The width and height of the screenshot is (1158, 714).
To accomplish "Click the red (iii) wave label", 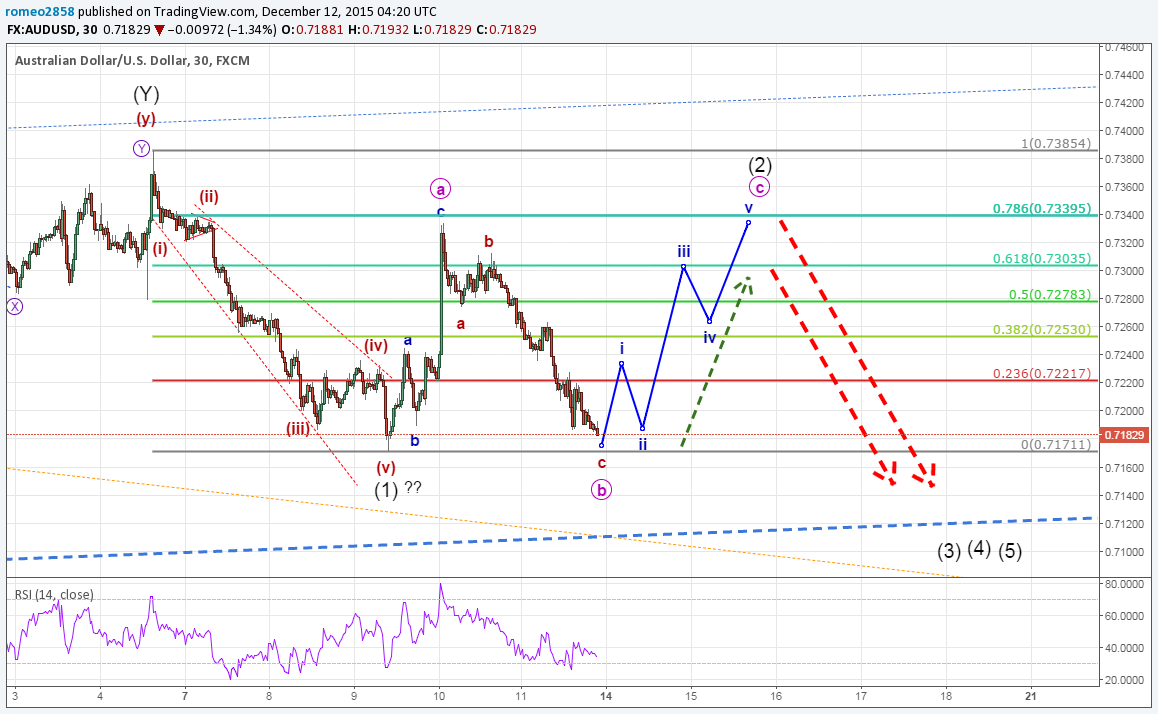I will [x=298, y=428].
